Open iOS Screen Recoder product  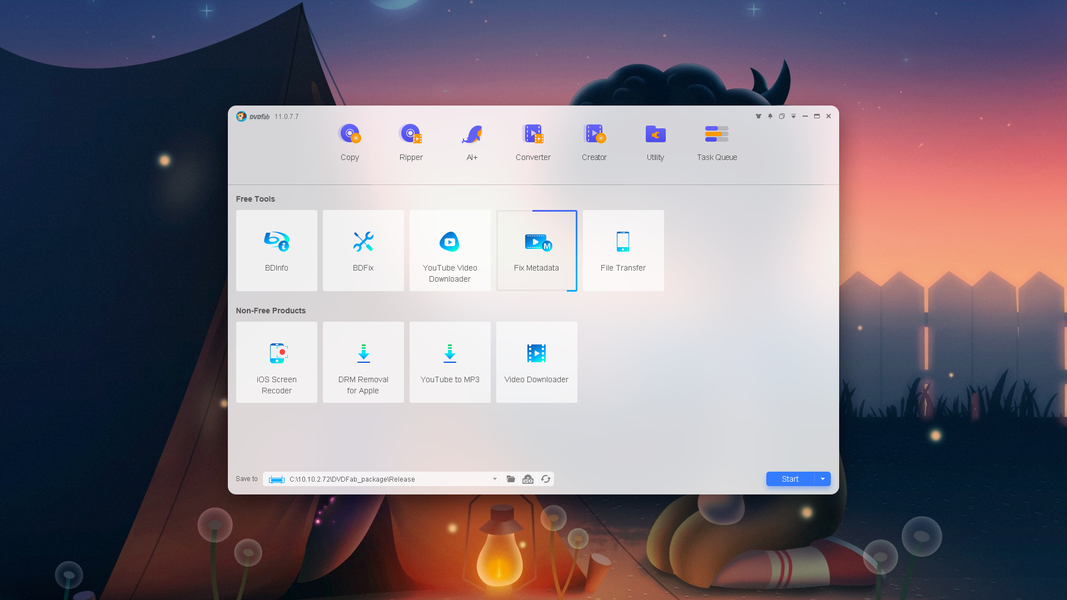pos(276,362)
